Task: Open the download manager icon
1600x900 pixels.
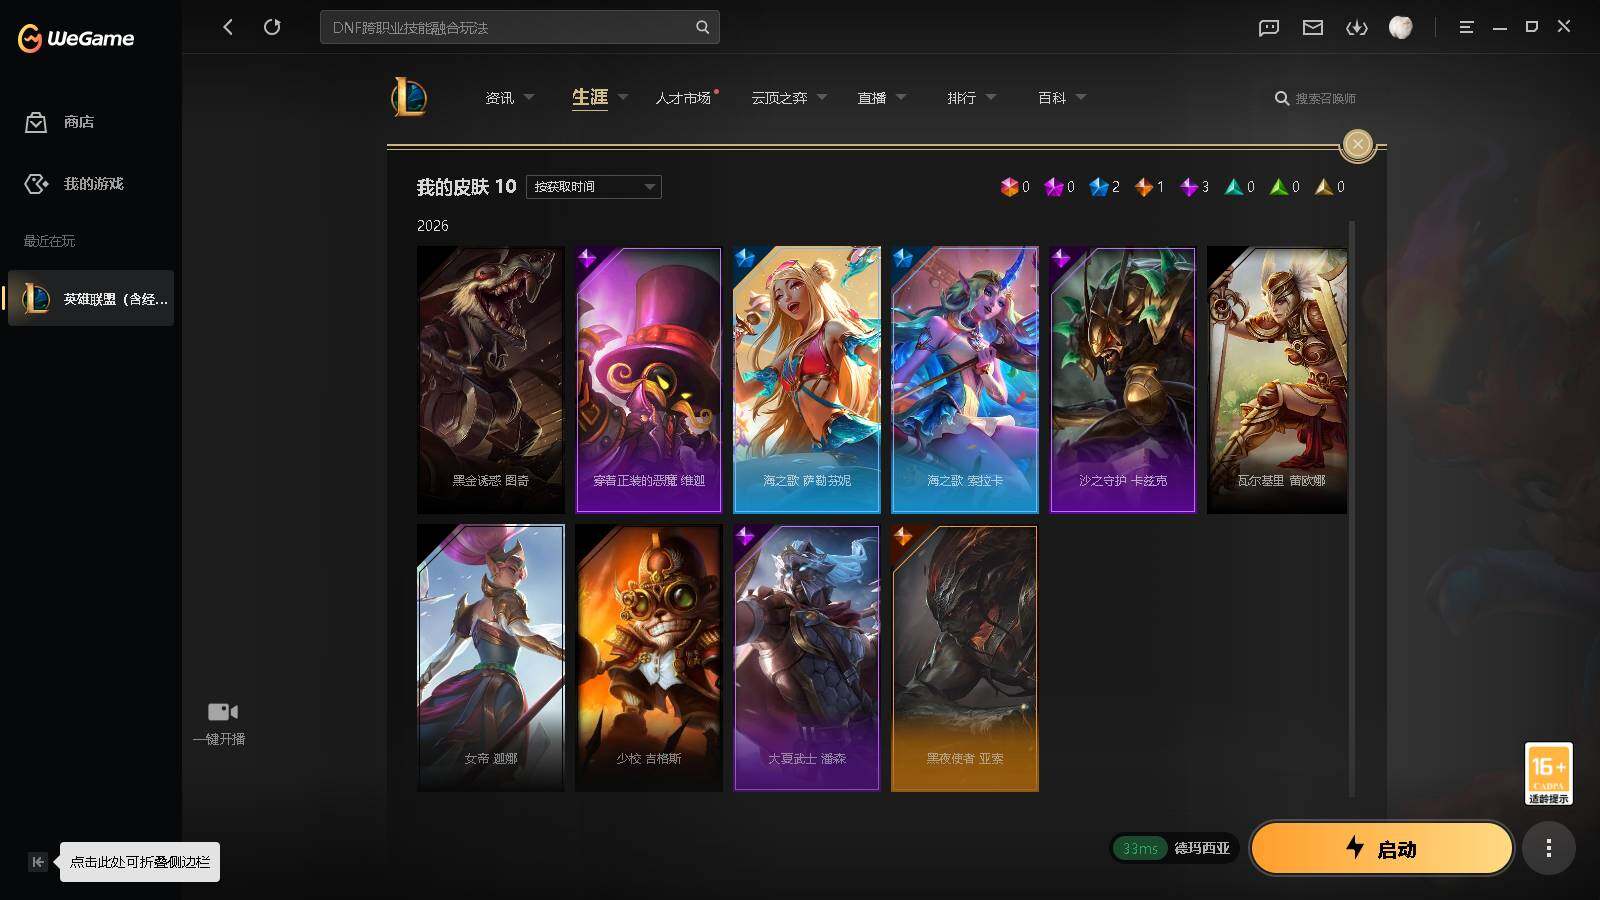Action: [1357, 28]
